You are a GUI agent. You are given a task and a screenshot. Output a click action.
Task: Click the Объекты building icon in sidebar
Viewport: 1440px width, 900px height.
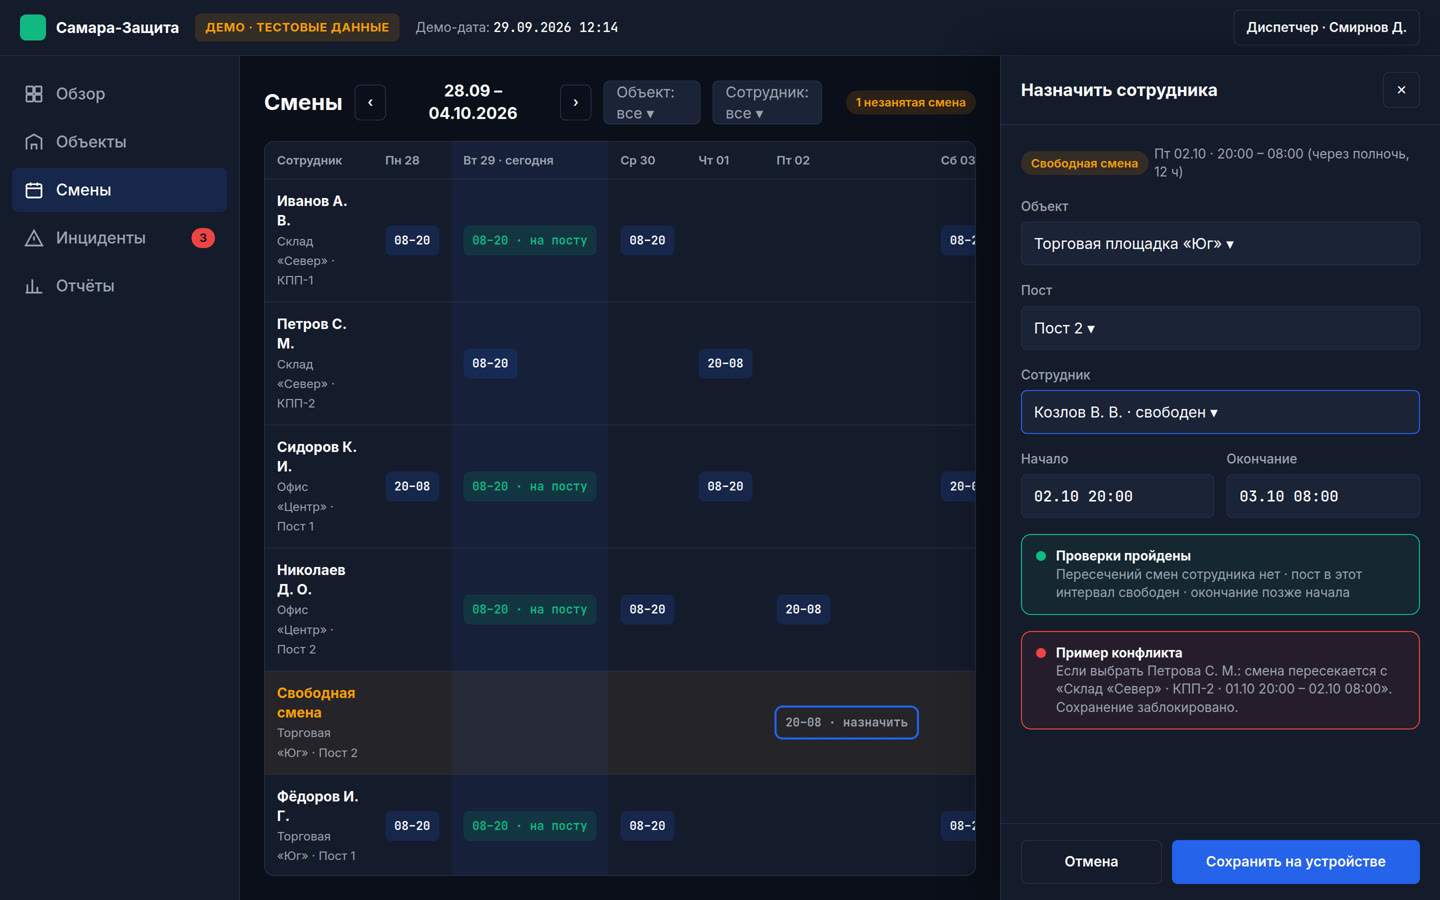click(34, 142)
